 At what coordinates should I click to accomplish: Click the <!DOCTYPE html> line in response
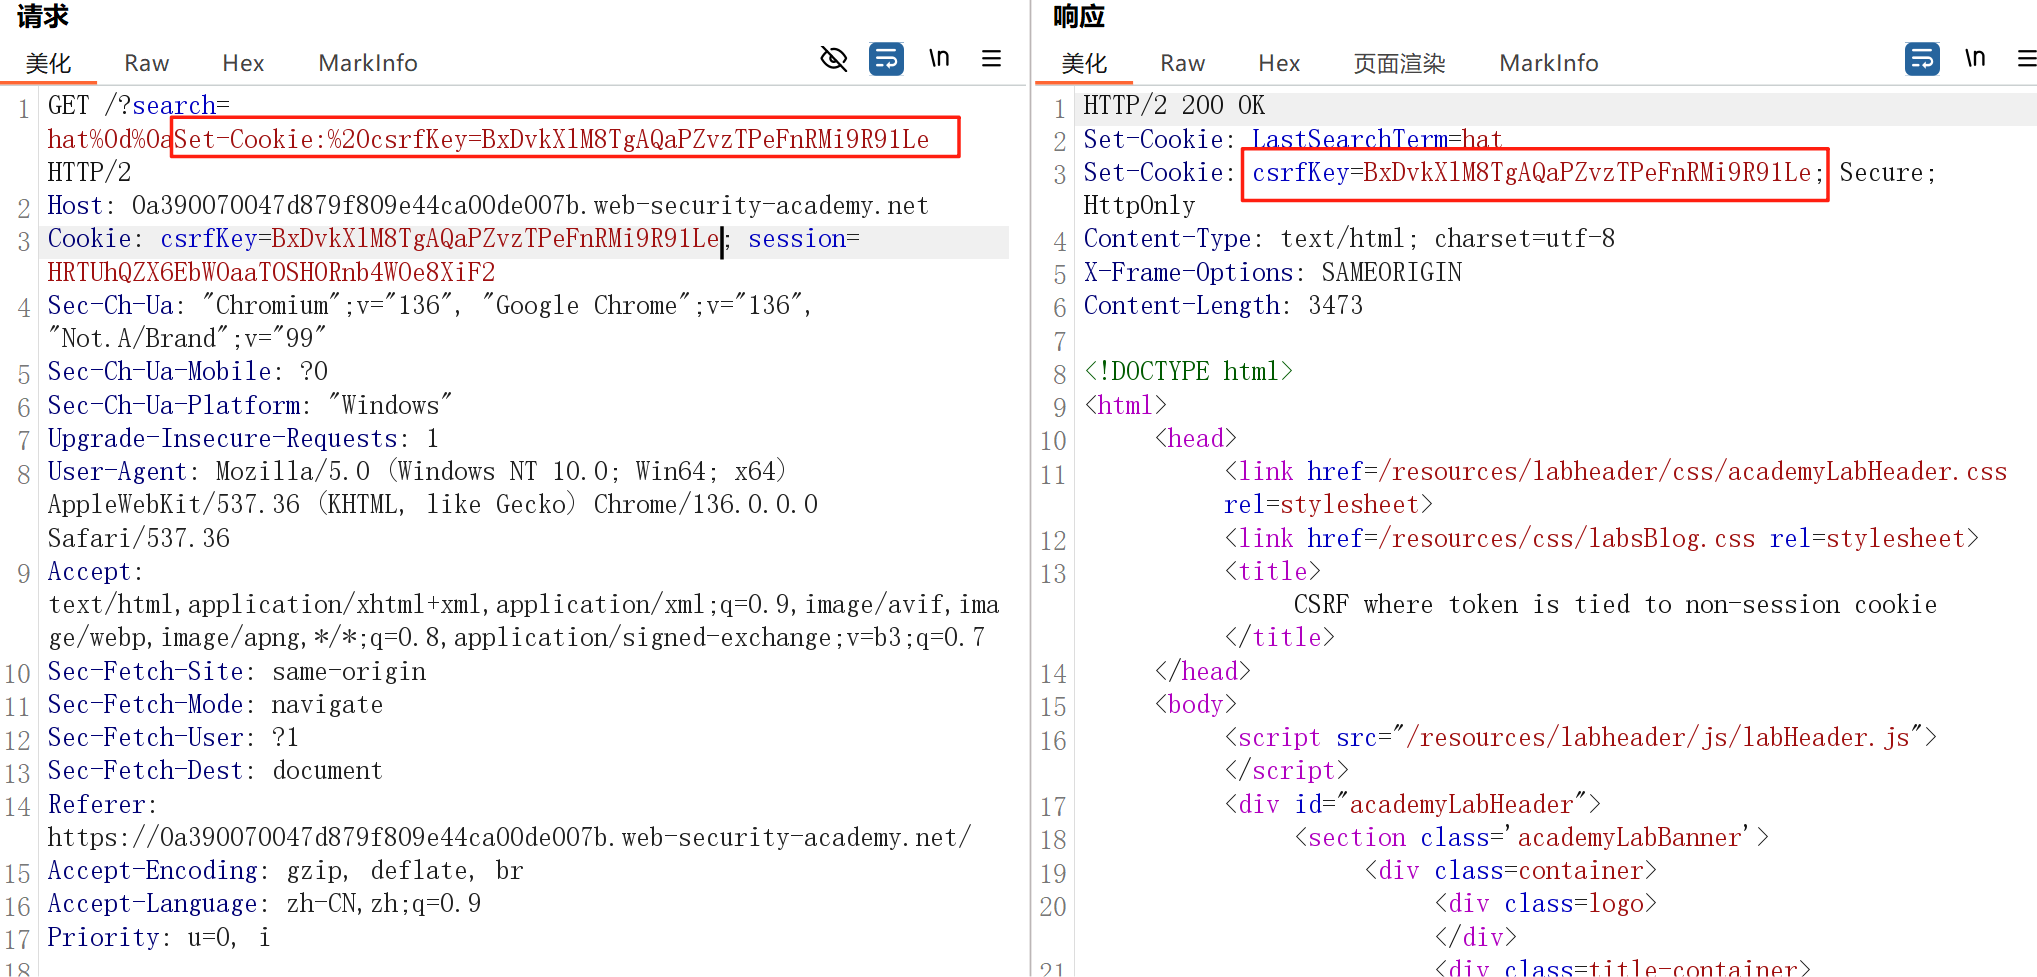(1188, 372)
